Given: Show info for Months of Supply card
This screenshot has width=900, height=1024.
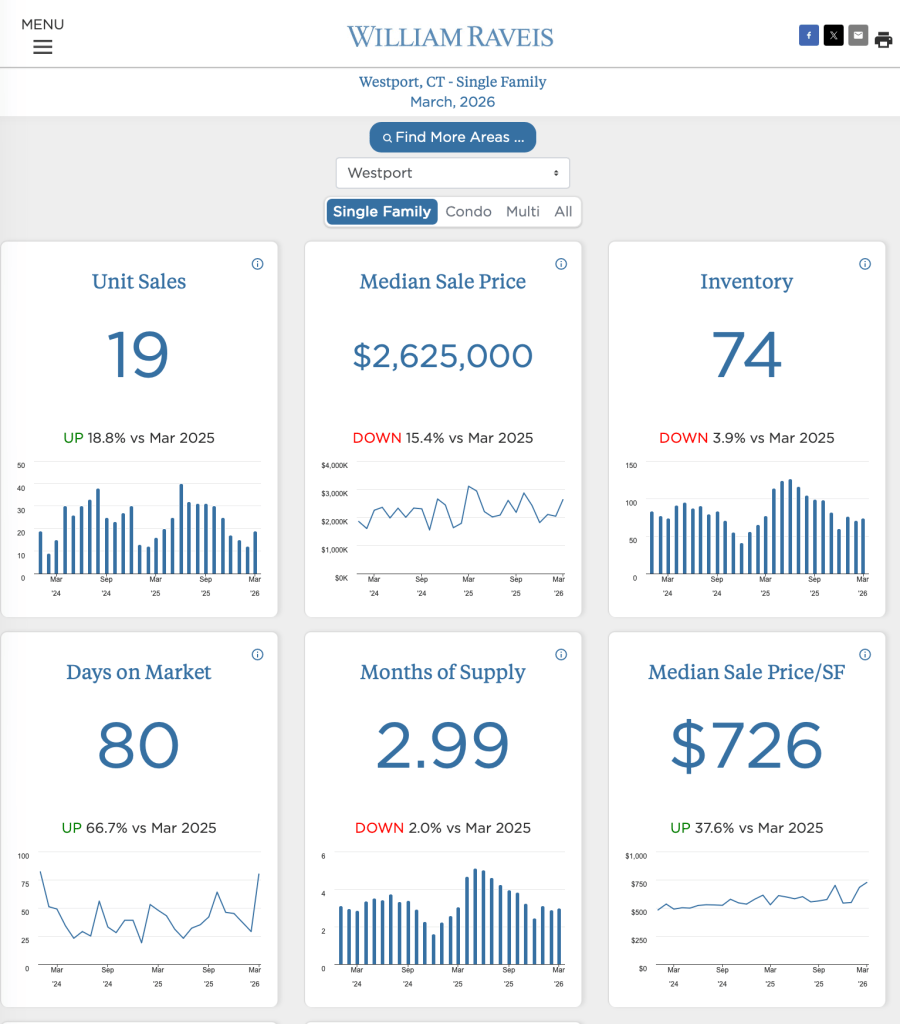Looking at the screenshot, I should pyautogui.click(x=561, y=655).
